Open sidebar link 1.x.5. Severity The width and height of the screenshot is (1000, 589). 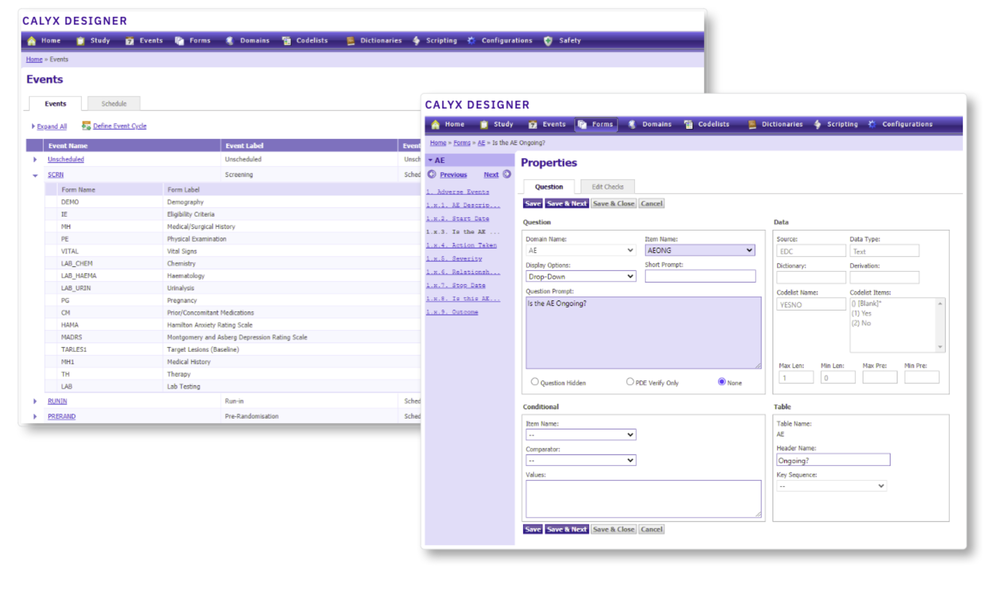[454, 259]
